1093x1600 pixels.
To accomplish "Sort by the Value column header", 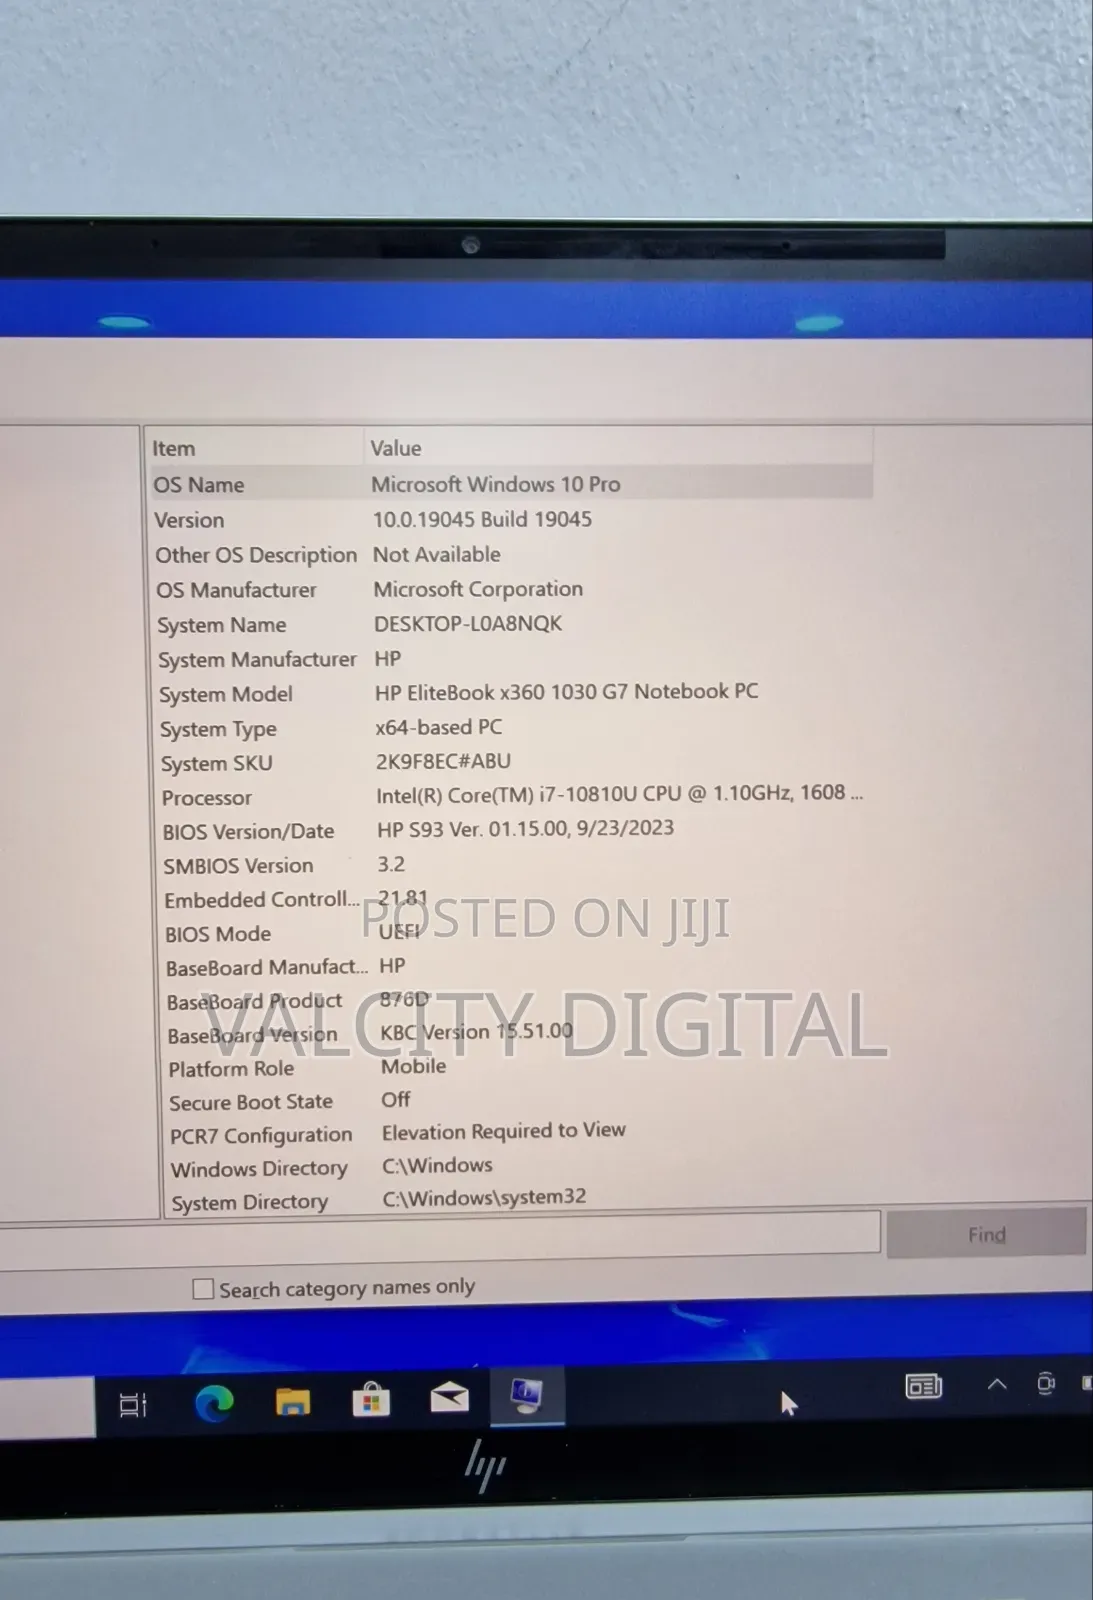I will point(618,448).
